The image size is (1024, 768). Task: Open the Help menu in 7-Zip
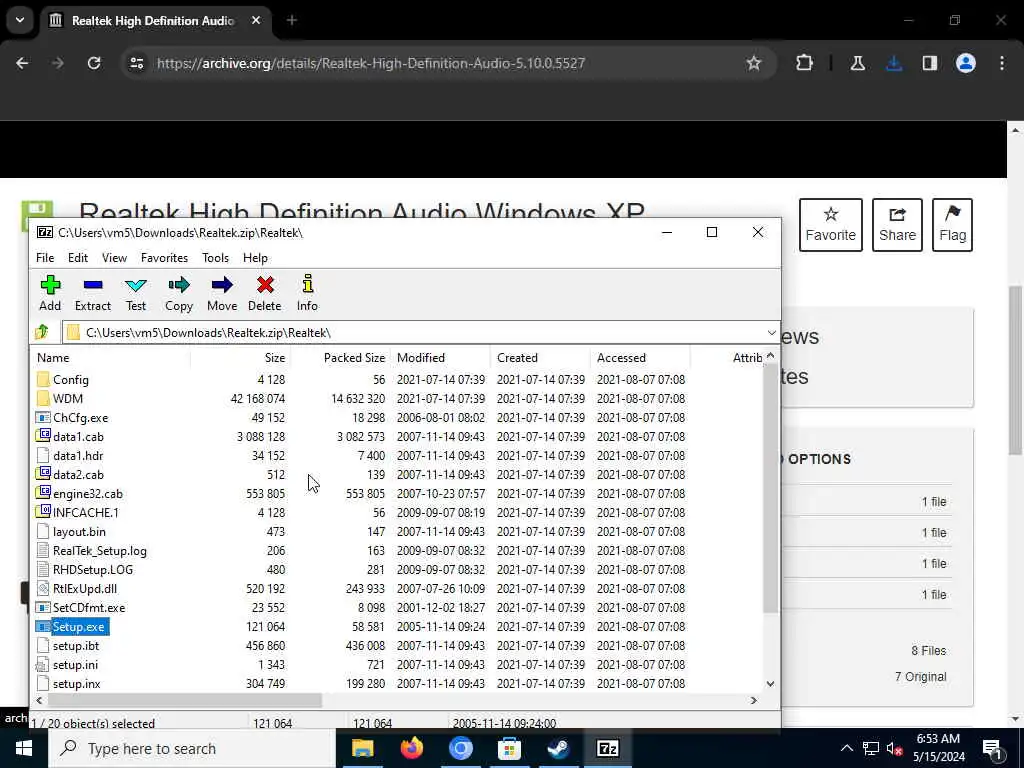(x=255, y=258)
